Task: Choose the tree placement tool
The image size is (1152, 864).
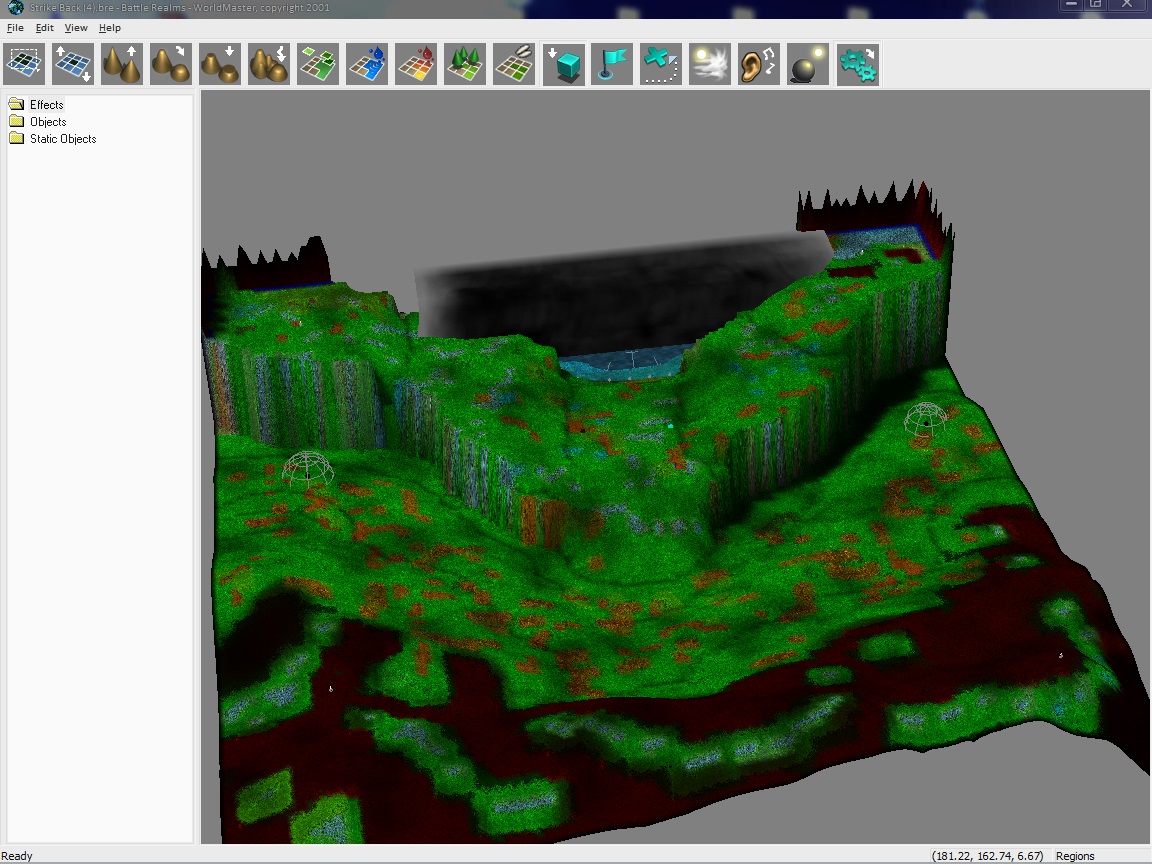Action: point(465,64)
